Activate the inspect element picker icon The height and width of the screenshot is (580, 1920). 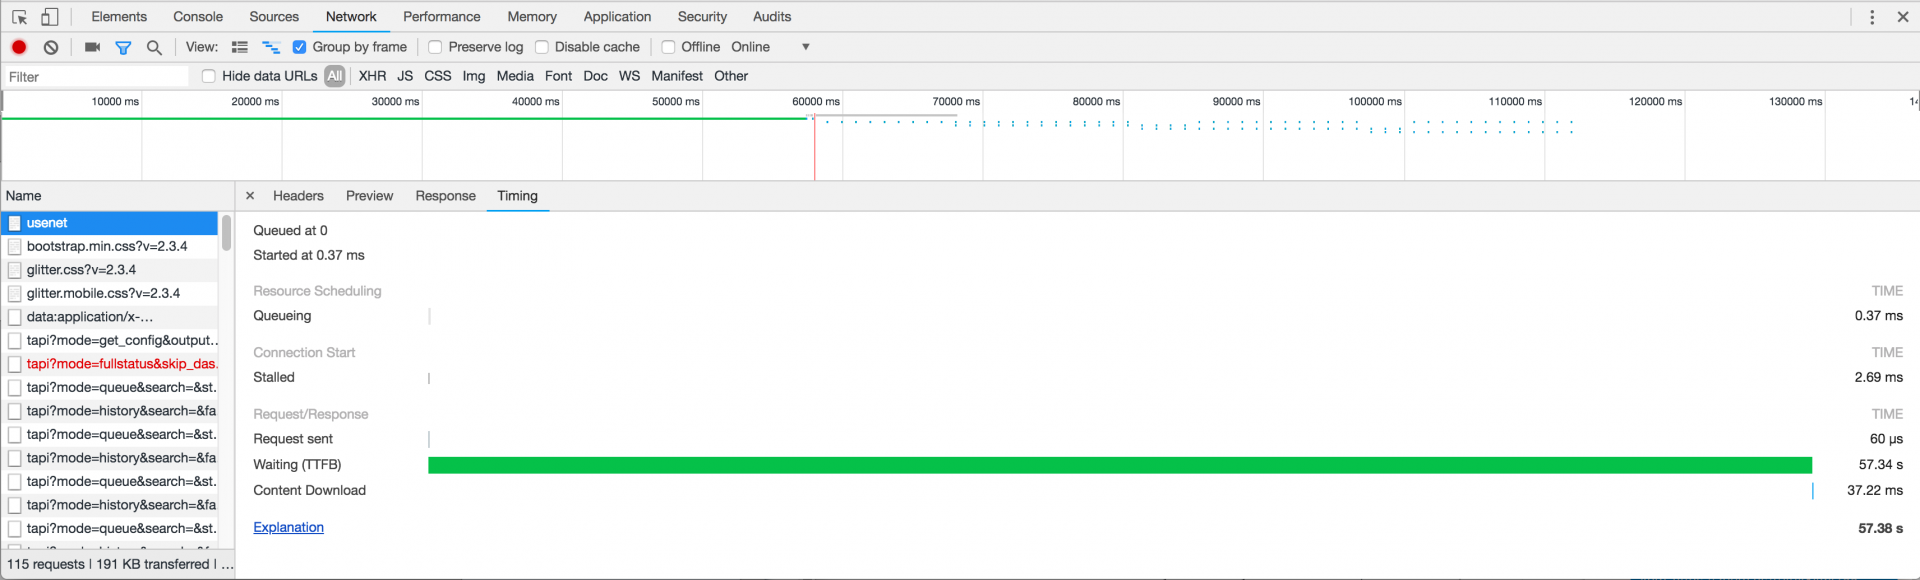[20, 17]
